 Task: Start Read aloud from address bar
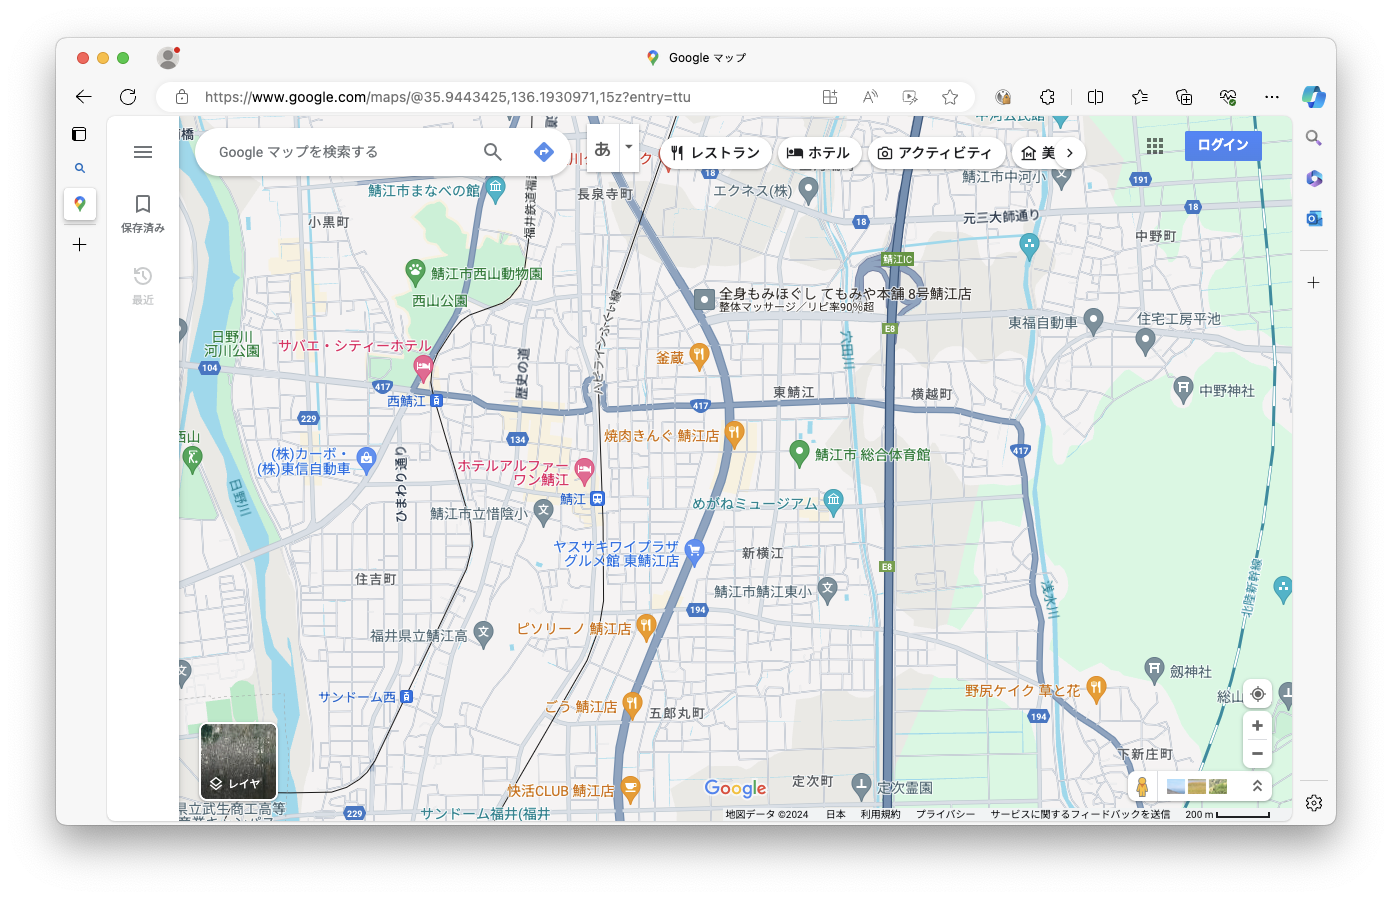(870, 97)
